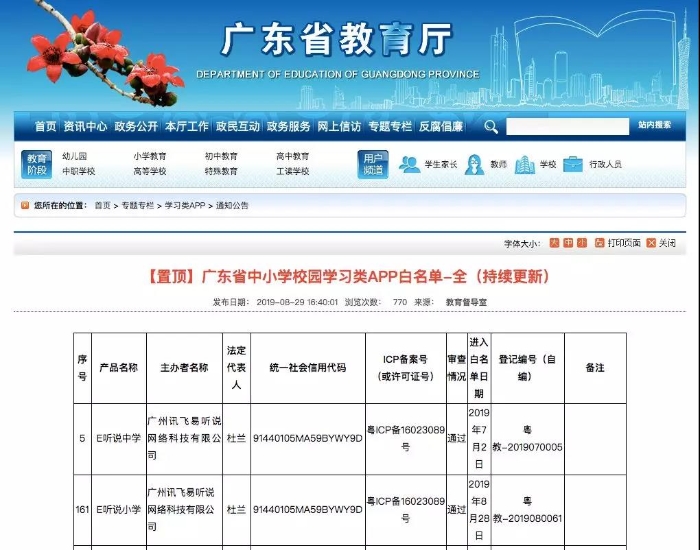This screenshot has height=550, width=700.
Task: Click registration number 粤教-2019070005
Action: tap(527, 438)
